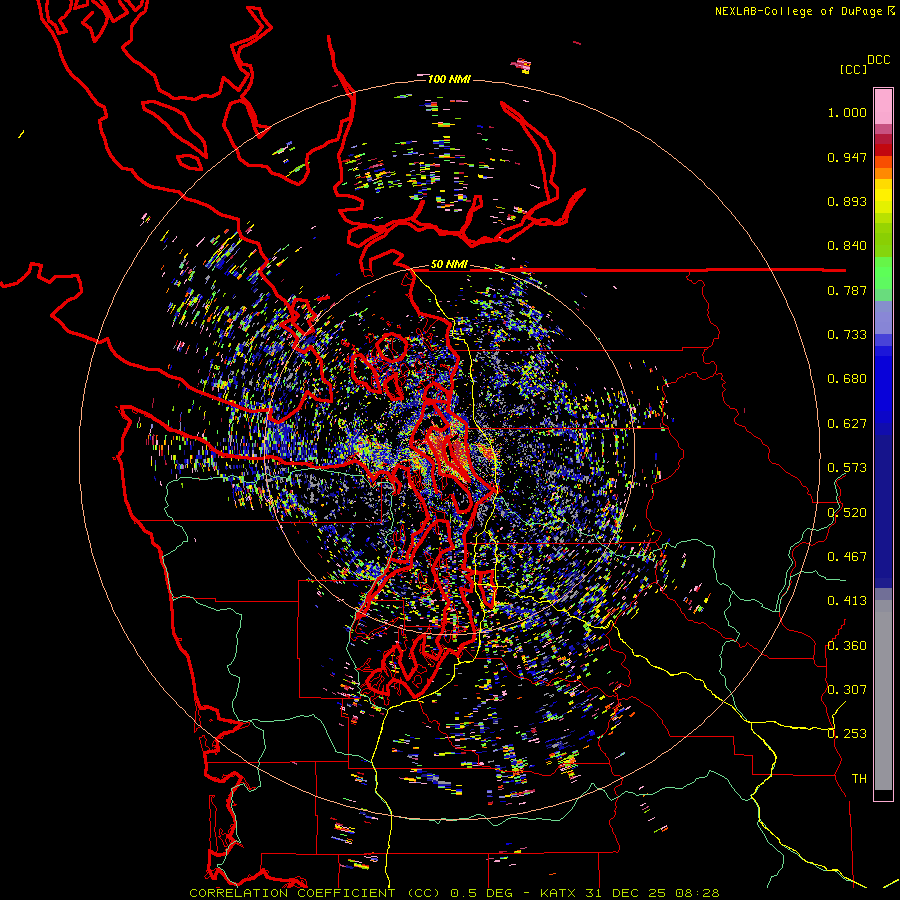The height and width of the screenshot is (900, 900).
Task: Click the 0.413 scale value
Action: tap(847, 601)
